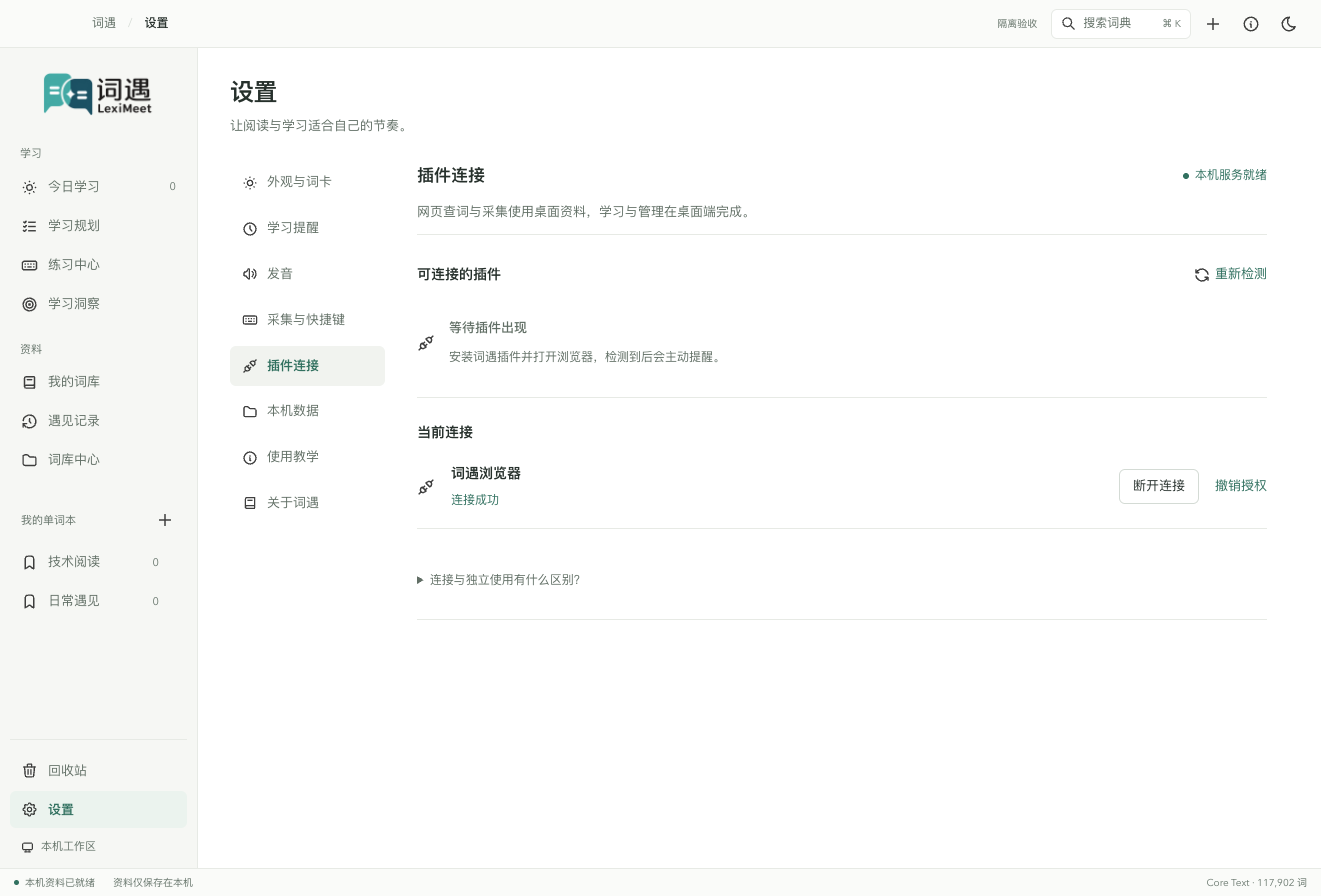Add a new wordbook with plus icon

pyautogui.click(x=165, y=520)
